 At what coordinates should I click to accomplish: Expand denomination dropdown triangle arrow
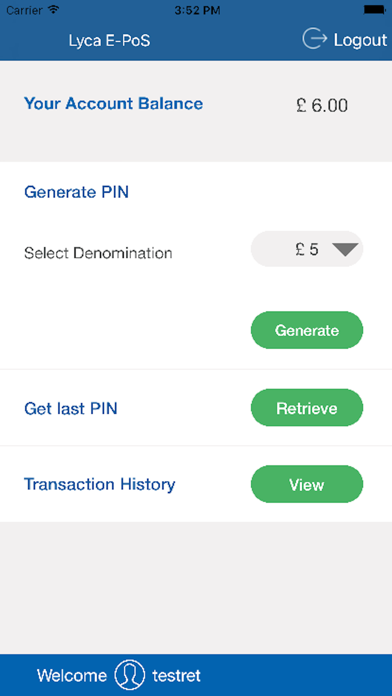345,249
